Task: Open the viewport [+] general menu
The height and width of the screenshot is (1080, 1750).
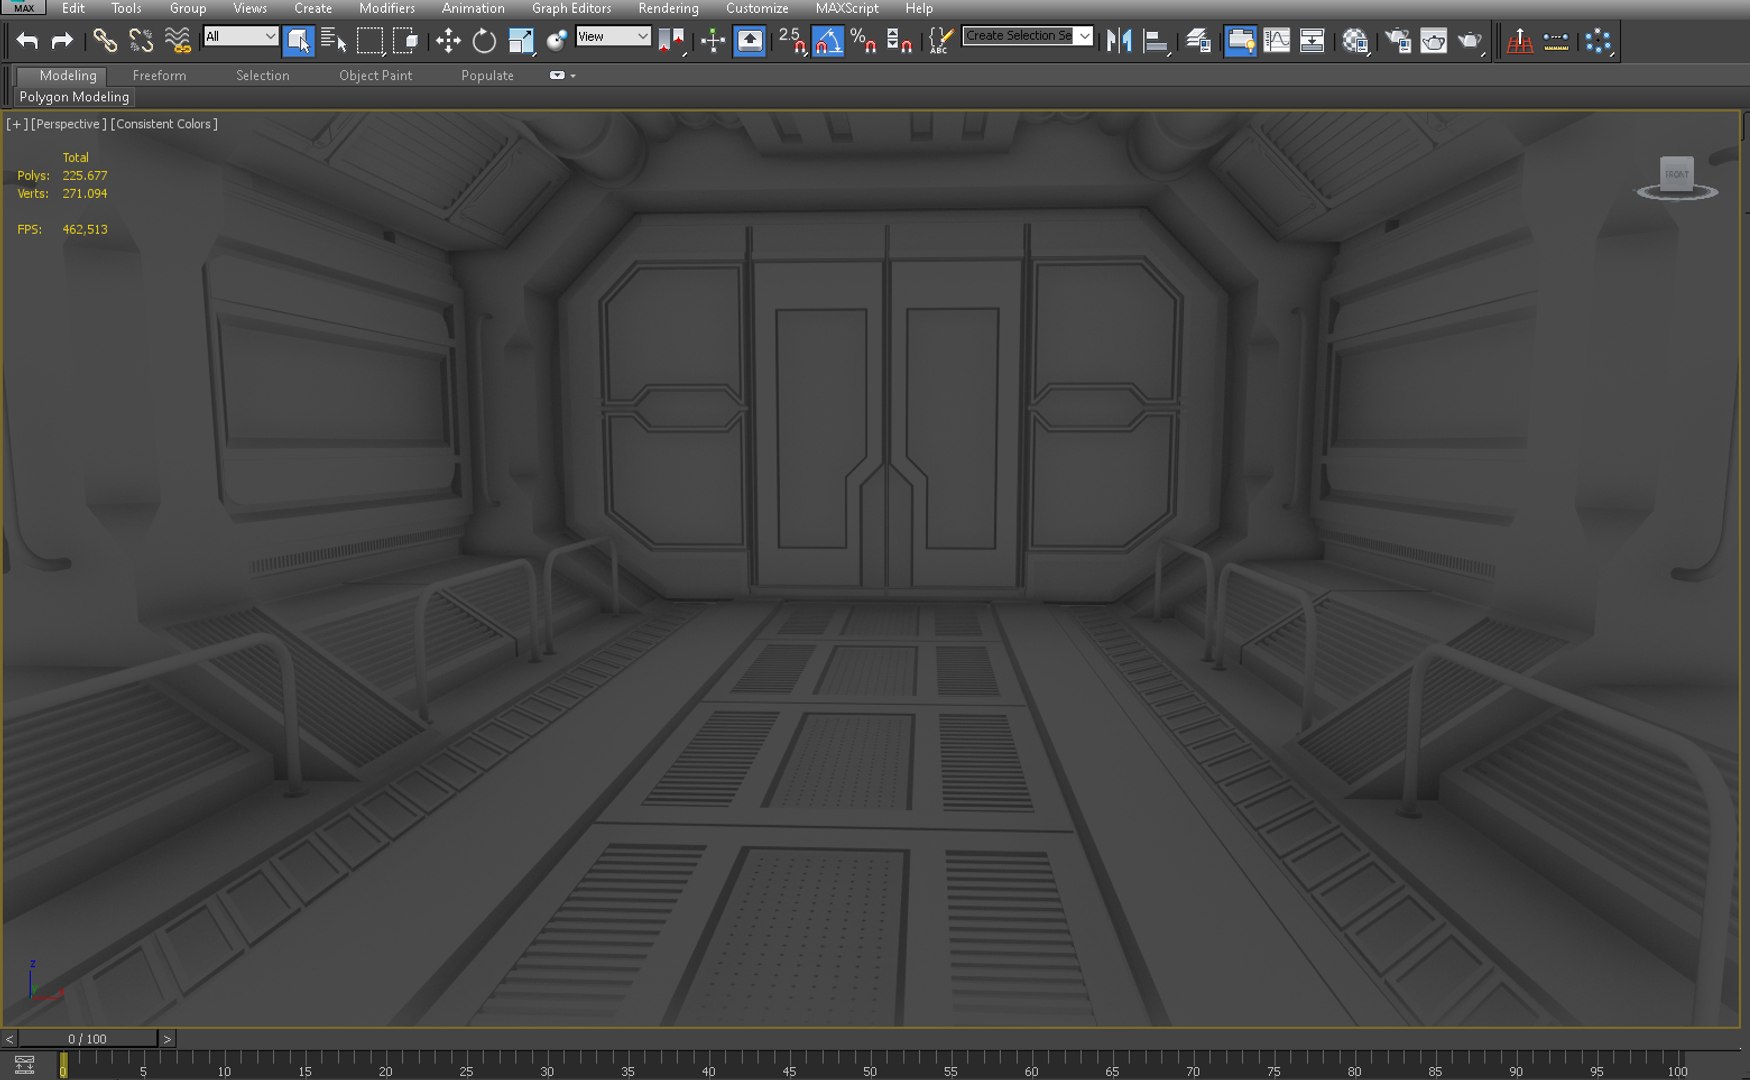Action: [17, 124]
